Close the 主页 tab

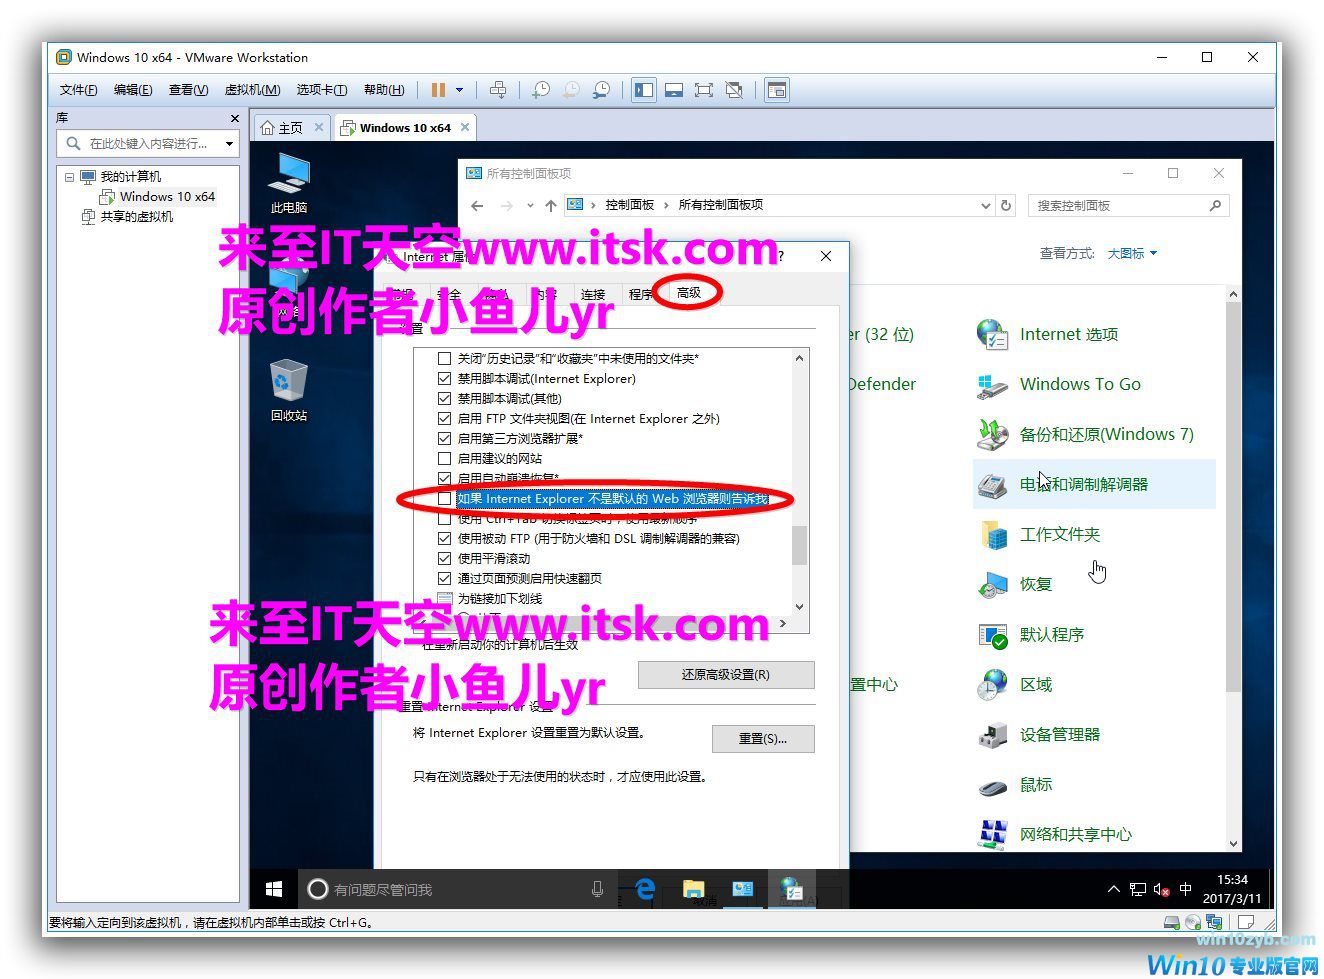(x=319, y=127)
